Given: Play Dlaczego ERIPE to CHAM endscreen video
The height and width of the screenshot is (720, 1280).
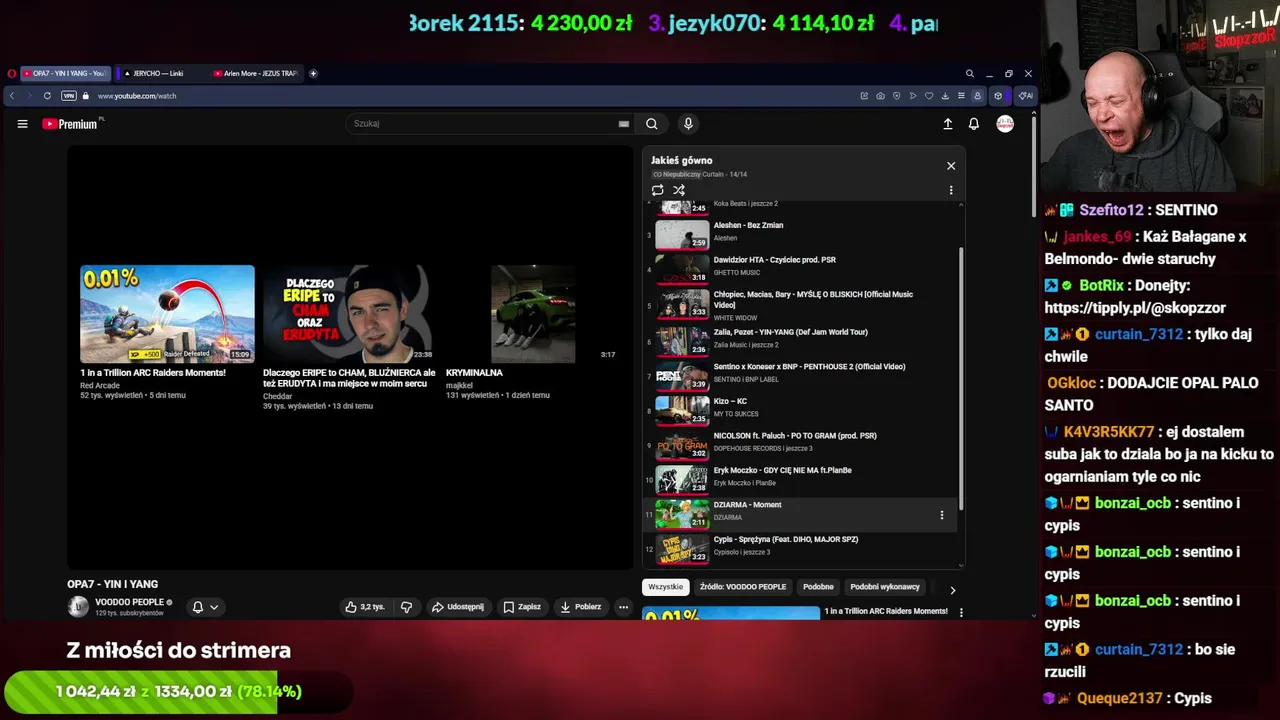Looking at the screenshot, I should point(349,313).
